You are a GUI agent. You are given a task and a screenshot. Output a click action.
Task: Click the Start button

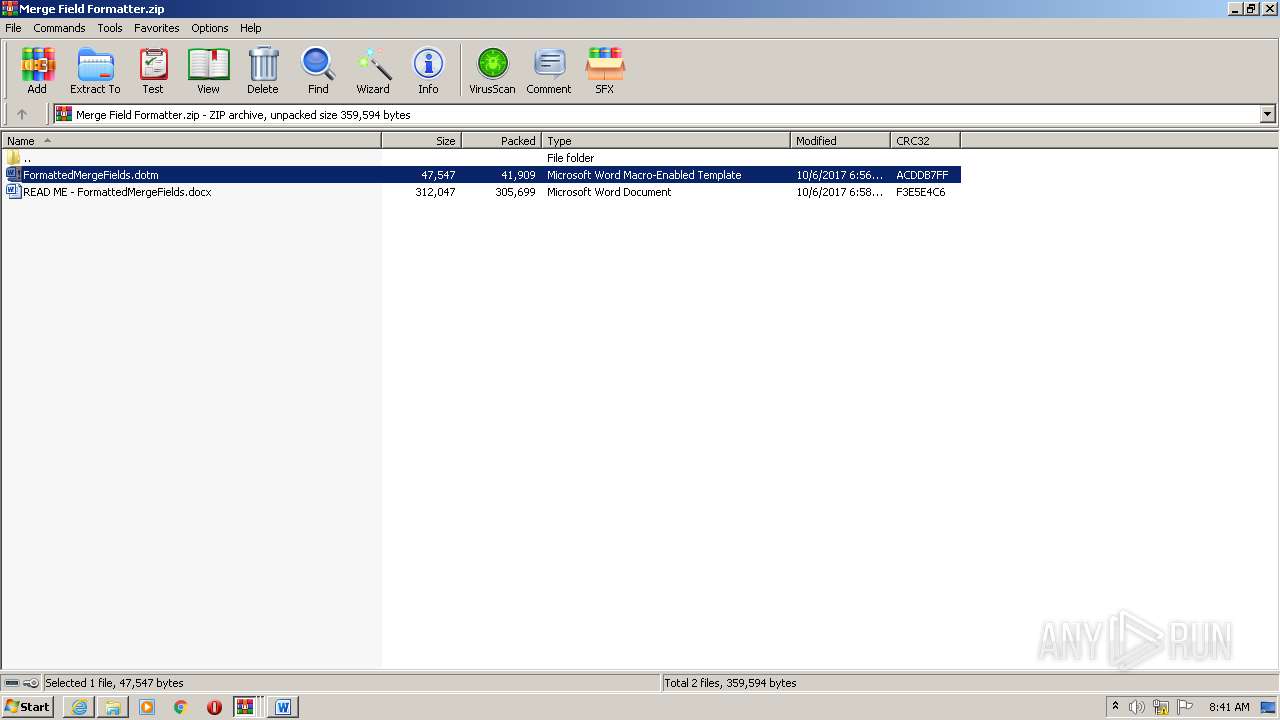point(27,707)
